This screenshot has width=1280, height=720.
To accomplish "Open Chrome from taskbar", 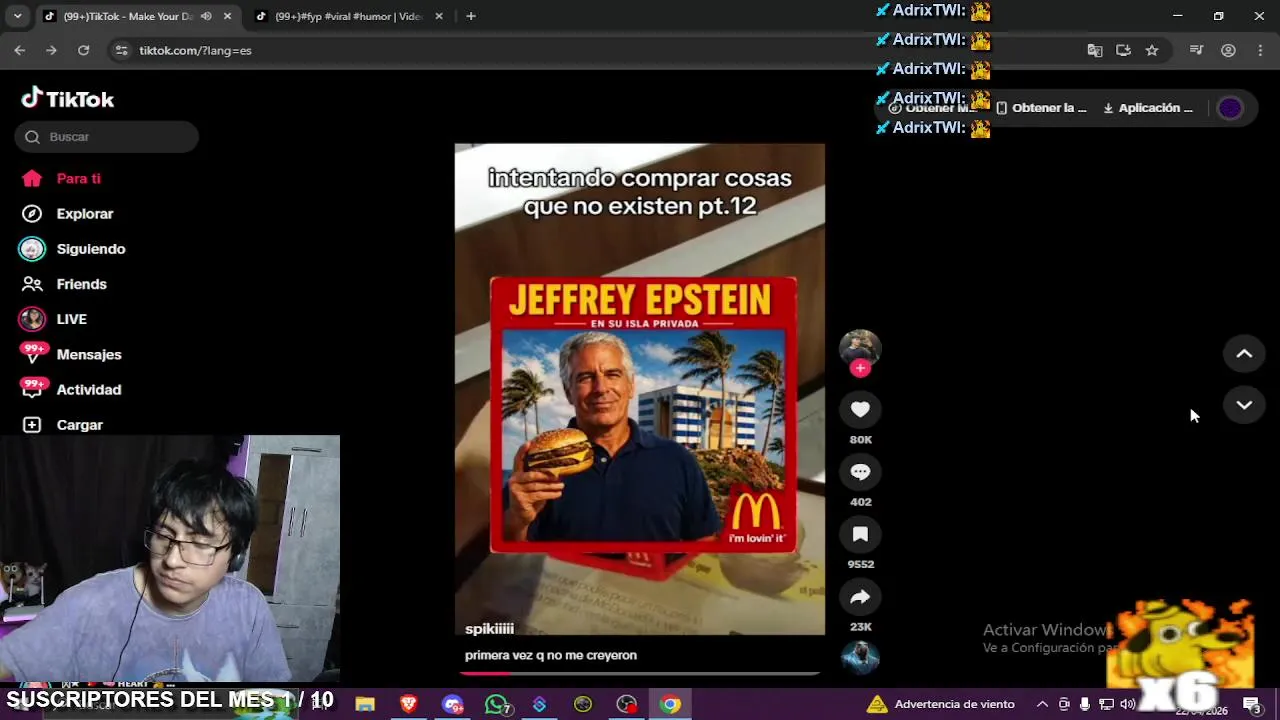I will coord(670,704).
